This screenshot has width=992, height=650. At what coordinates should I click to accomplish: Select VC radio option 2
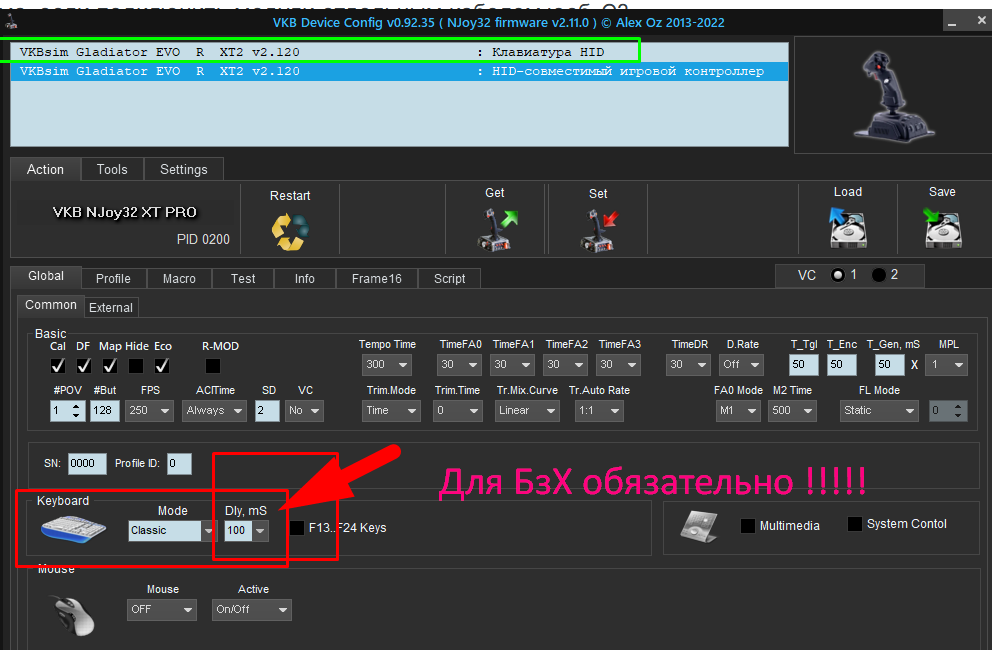point(878,275)
